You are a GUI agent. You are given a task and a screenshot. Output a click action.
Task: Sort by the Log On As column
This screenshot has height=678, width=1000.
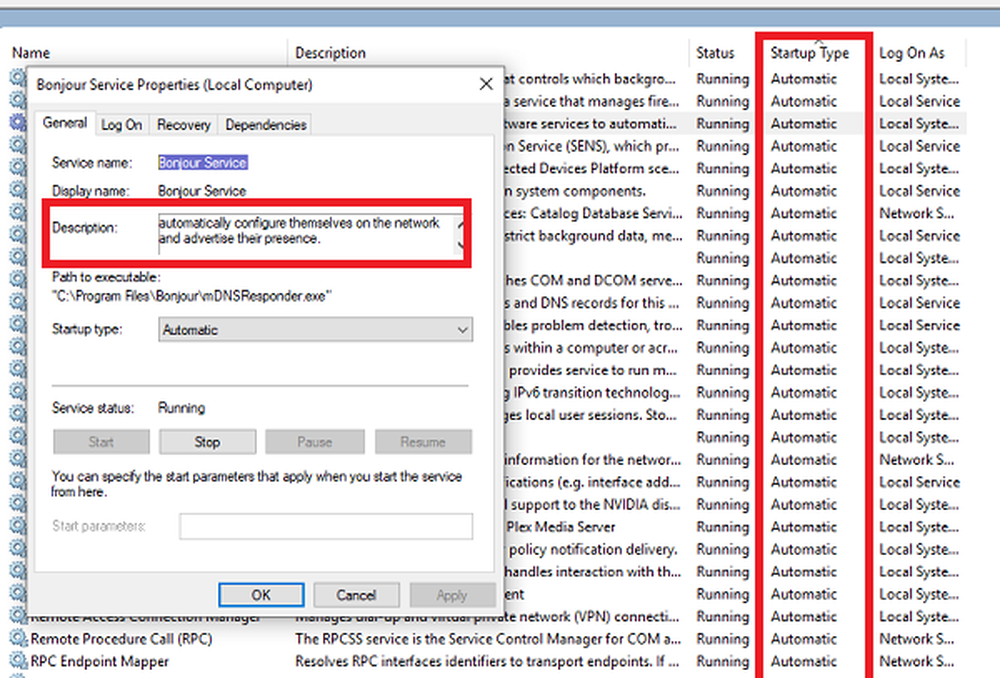[911, 53]
